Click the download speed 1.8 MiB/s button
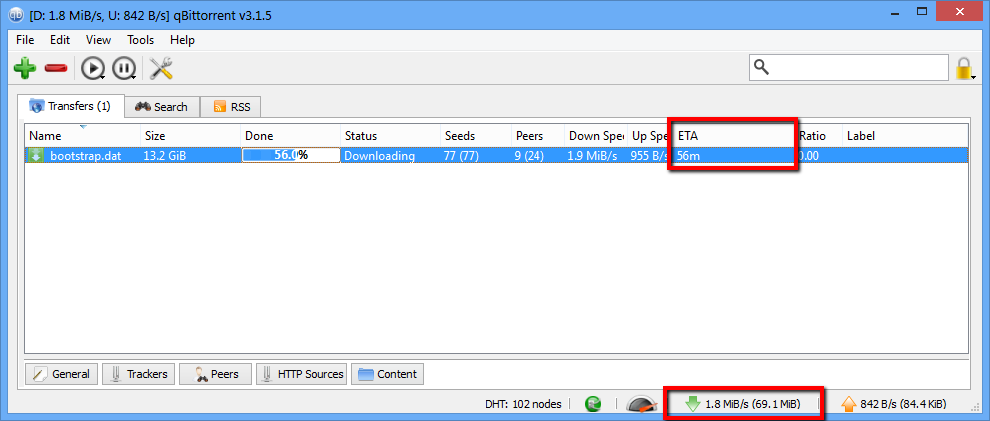The width and height of the screenshot is (990, 421). click(746, 404)
